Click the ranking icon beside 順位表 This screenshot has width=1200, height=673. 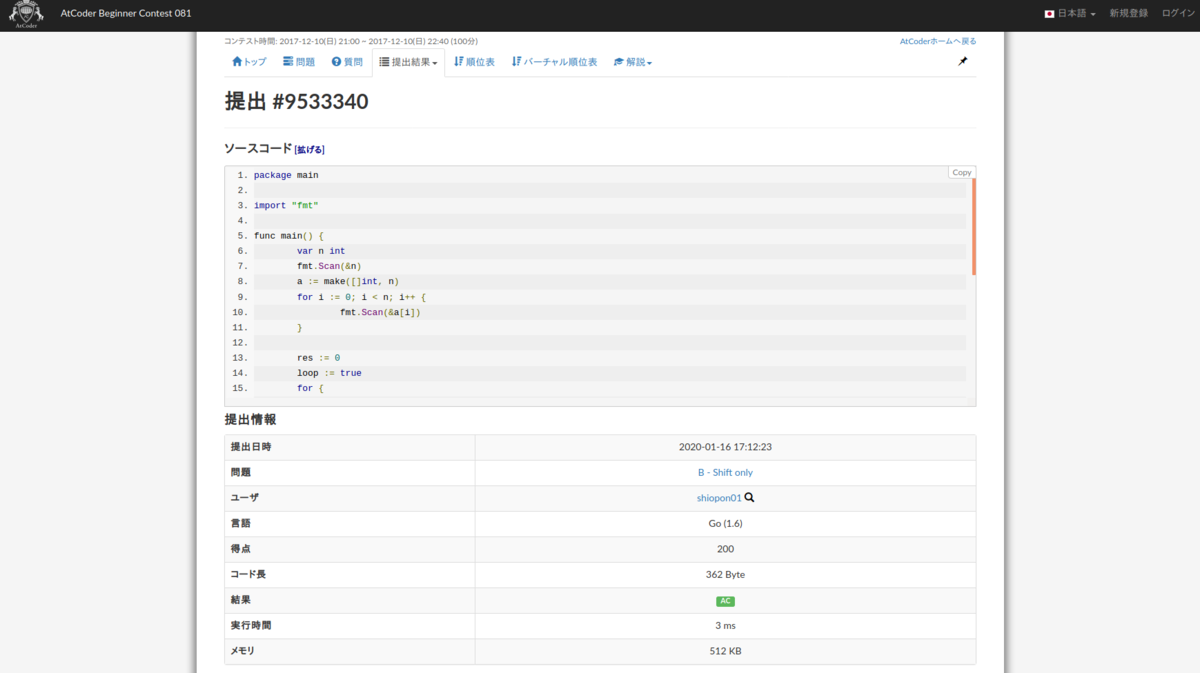458,61
